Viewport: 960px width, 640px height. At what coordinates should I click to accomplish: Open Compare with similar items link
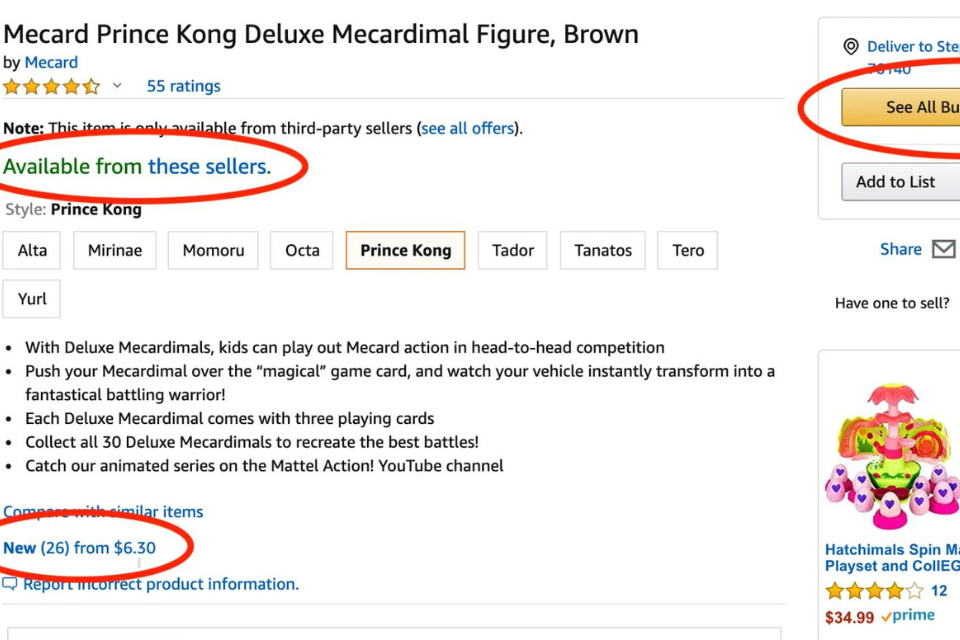click(103, 512)
